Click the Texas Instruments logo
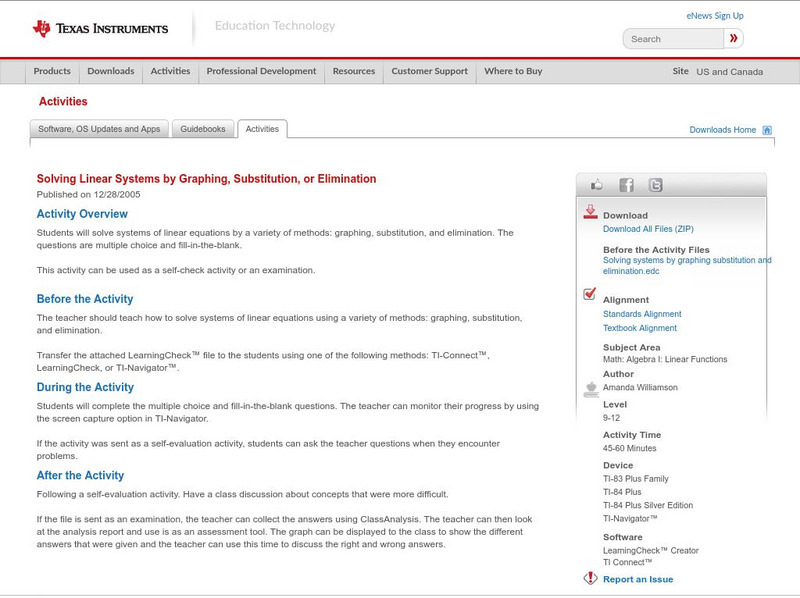Screen dimensions: 800x598 [100, 29]
